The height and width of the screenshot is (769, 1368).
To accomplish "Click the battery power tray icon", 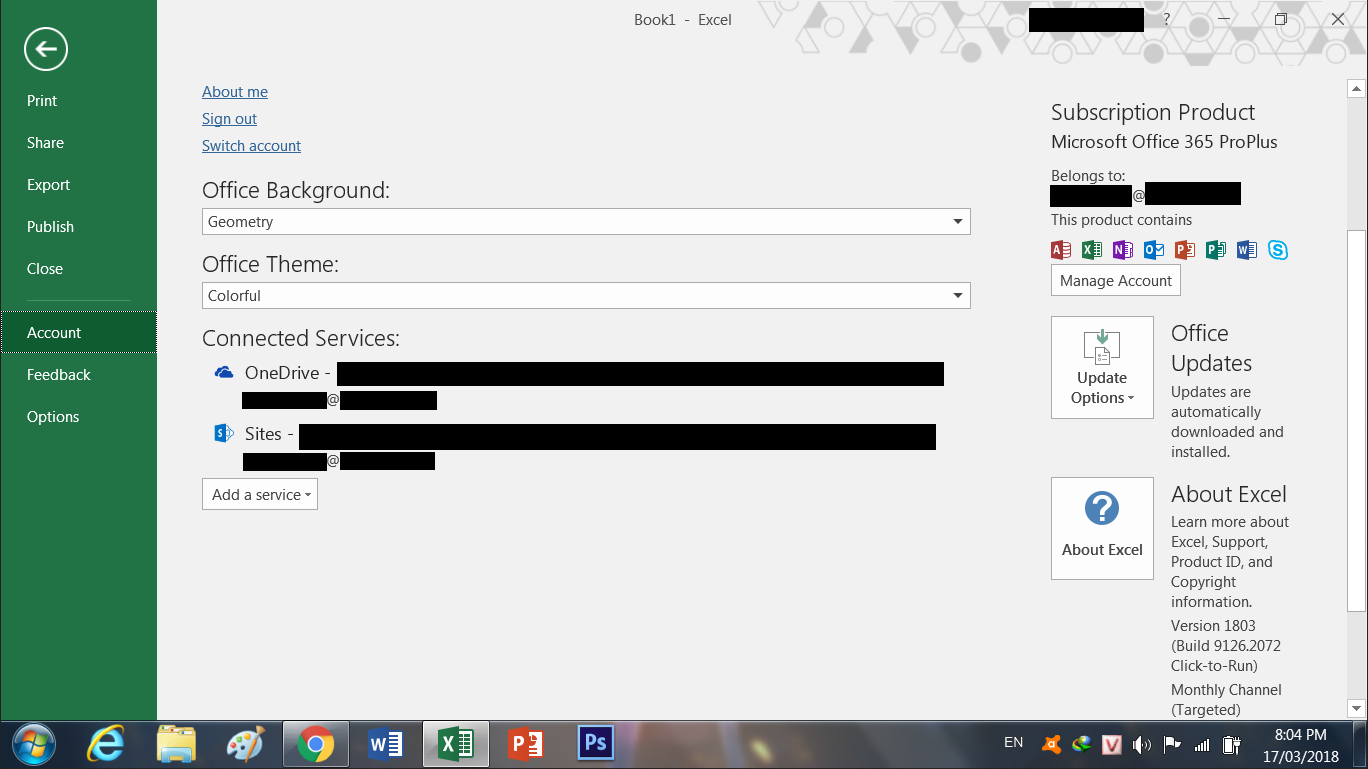I will coord(1232,744).
